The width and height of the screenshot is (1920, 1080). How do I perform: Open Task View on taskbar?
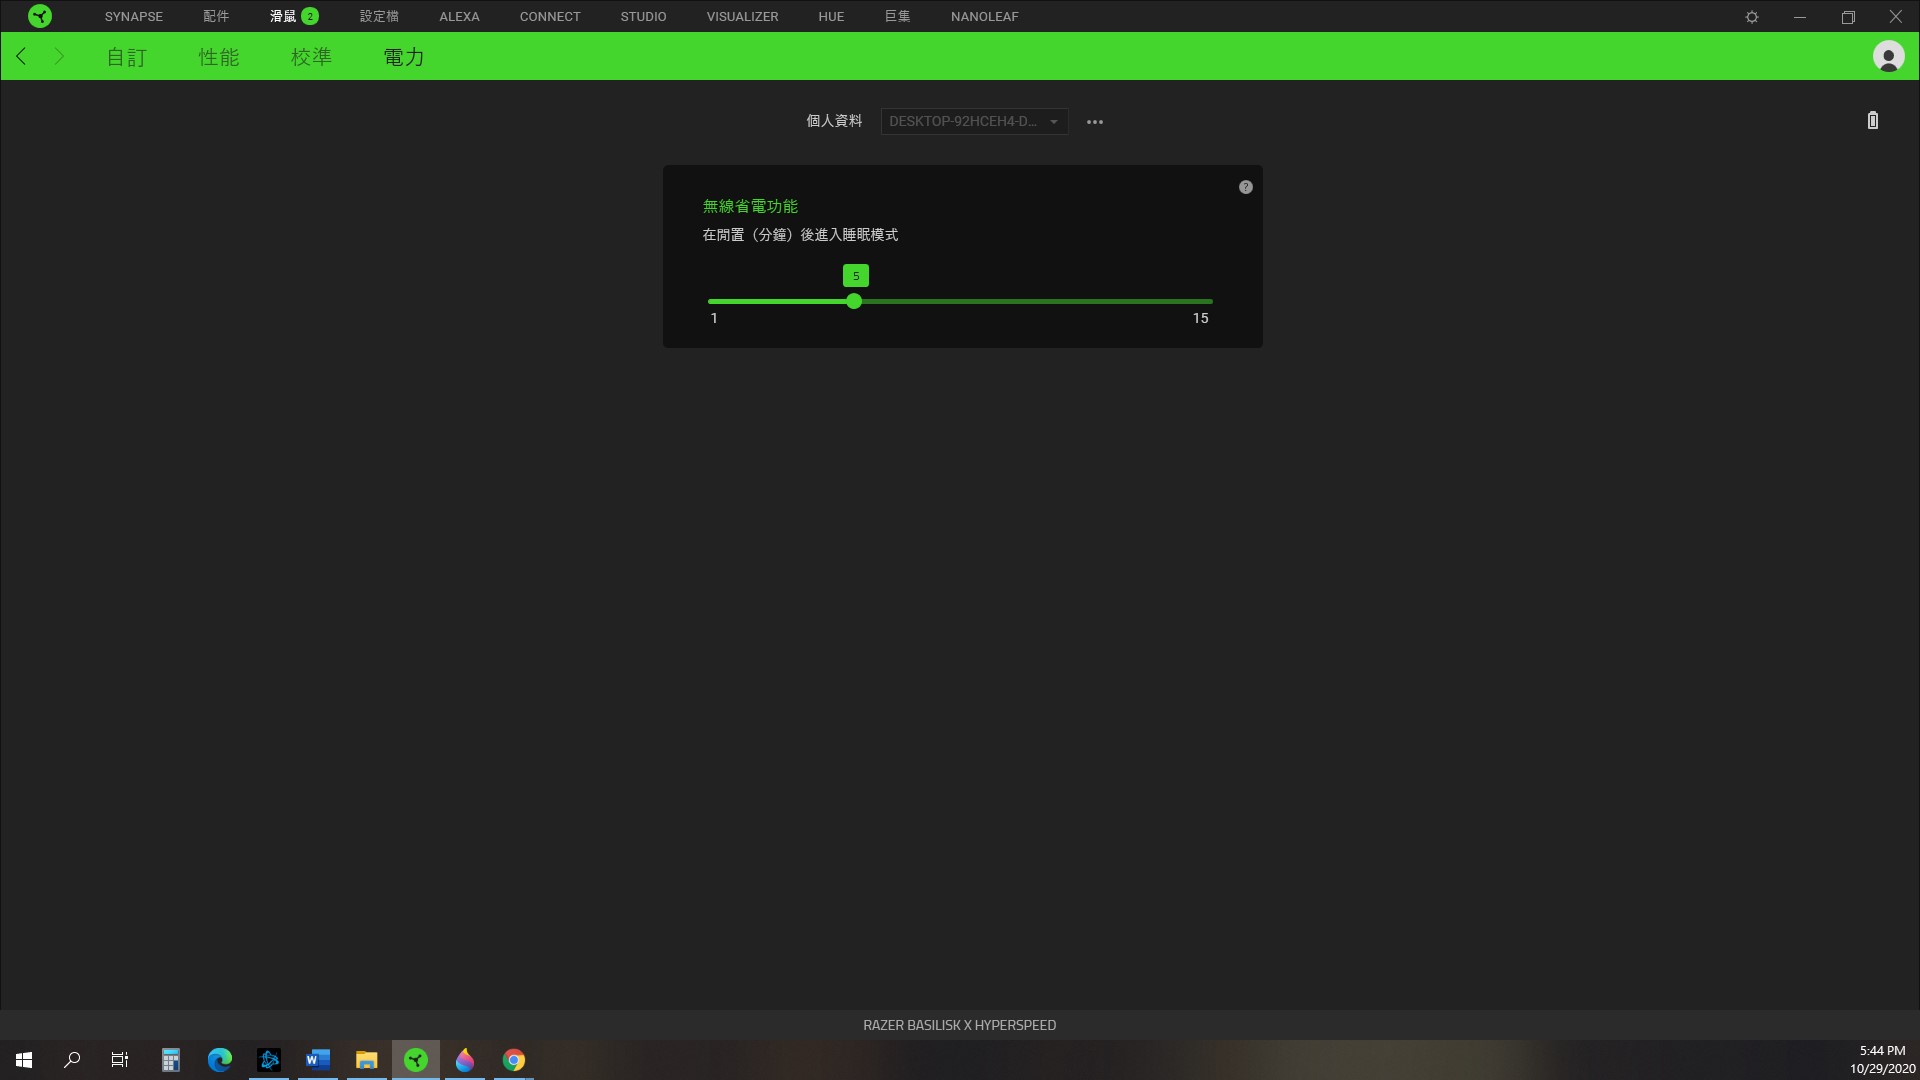click(120, 1060)
